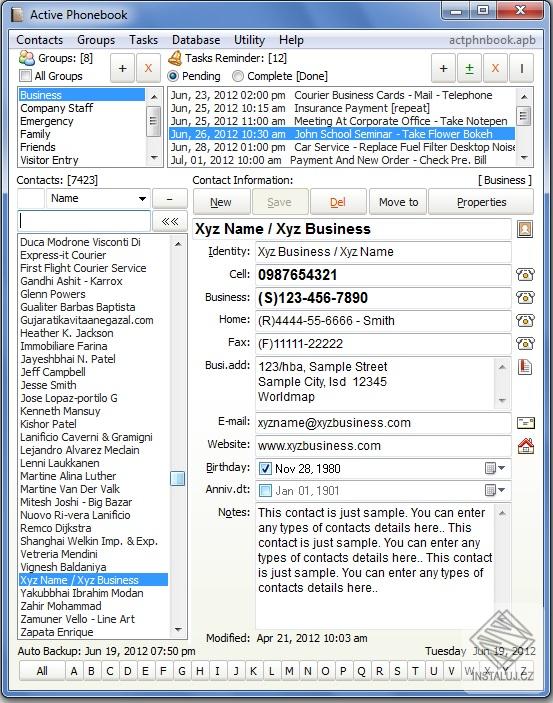Uncheck the Birthday date checkbox

[265, 469]
